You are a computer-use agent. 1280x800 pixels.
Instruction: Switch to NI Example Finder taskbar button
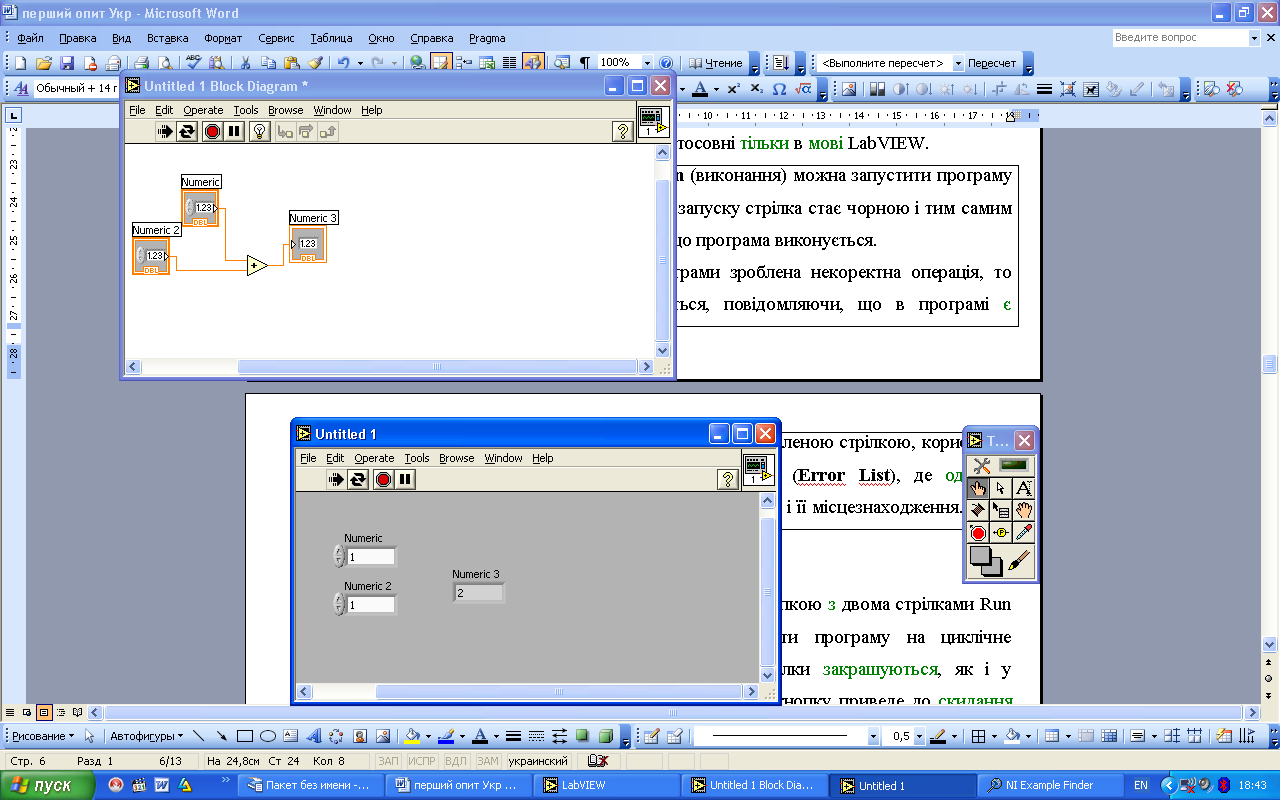tap(1049, 785)
